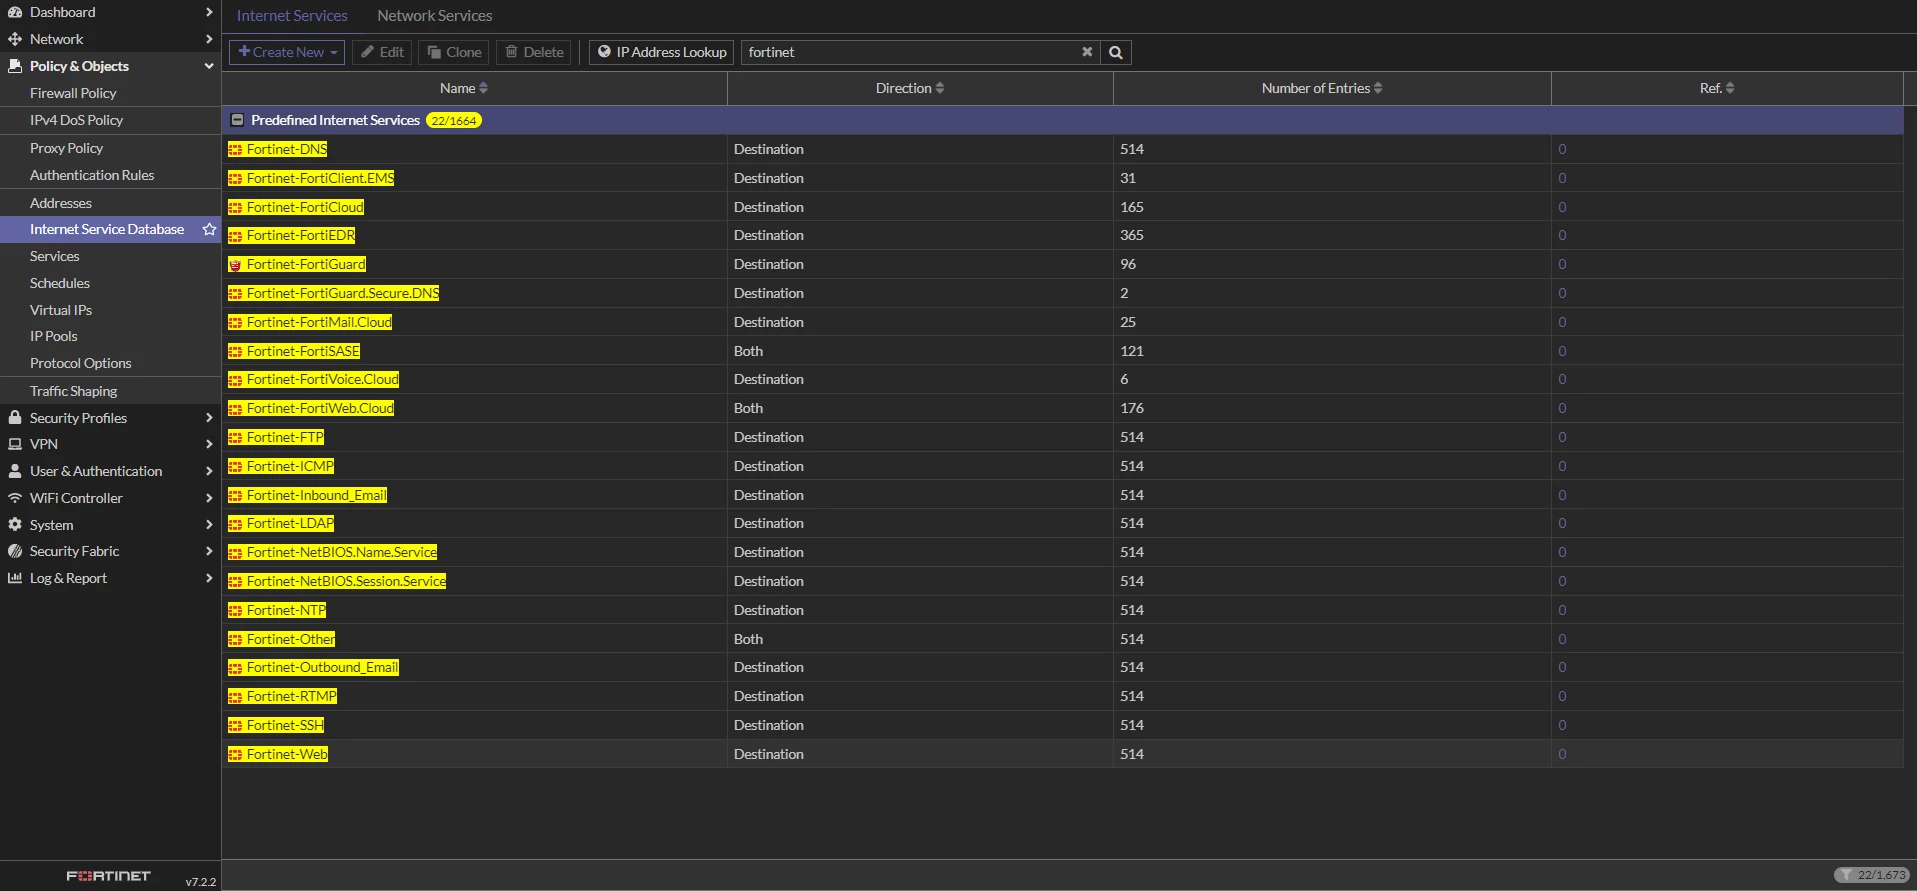
Task: Click the System gear icon
Action: (x=15, y=524)
